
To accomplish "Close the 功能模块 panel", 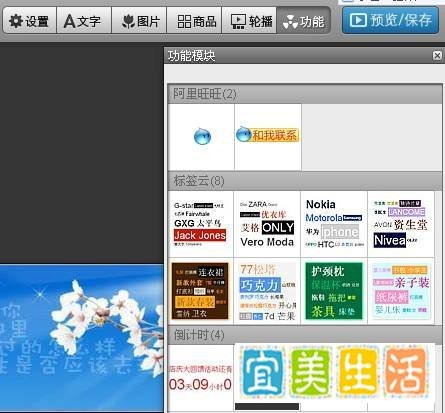I will [437, 55].
